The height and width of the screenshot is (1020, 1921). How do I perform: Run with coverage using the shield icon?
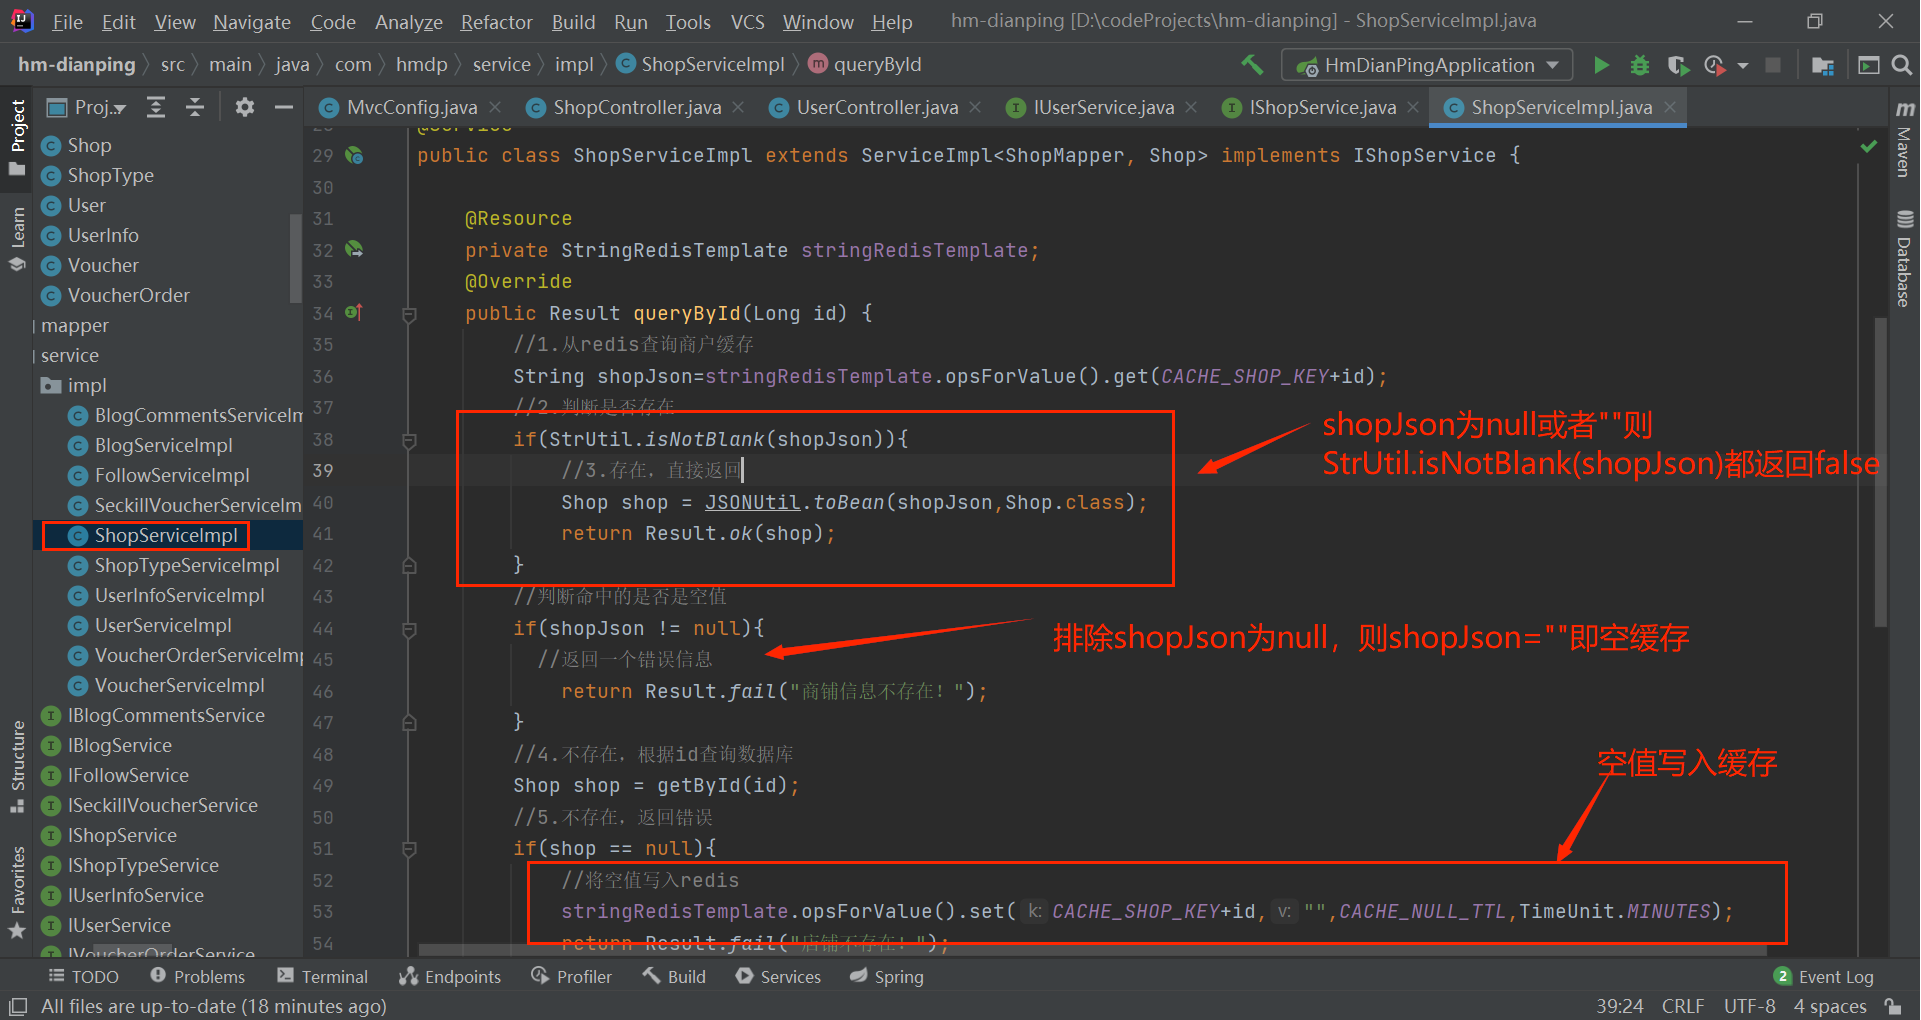coord(1678,65)
